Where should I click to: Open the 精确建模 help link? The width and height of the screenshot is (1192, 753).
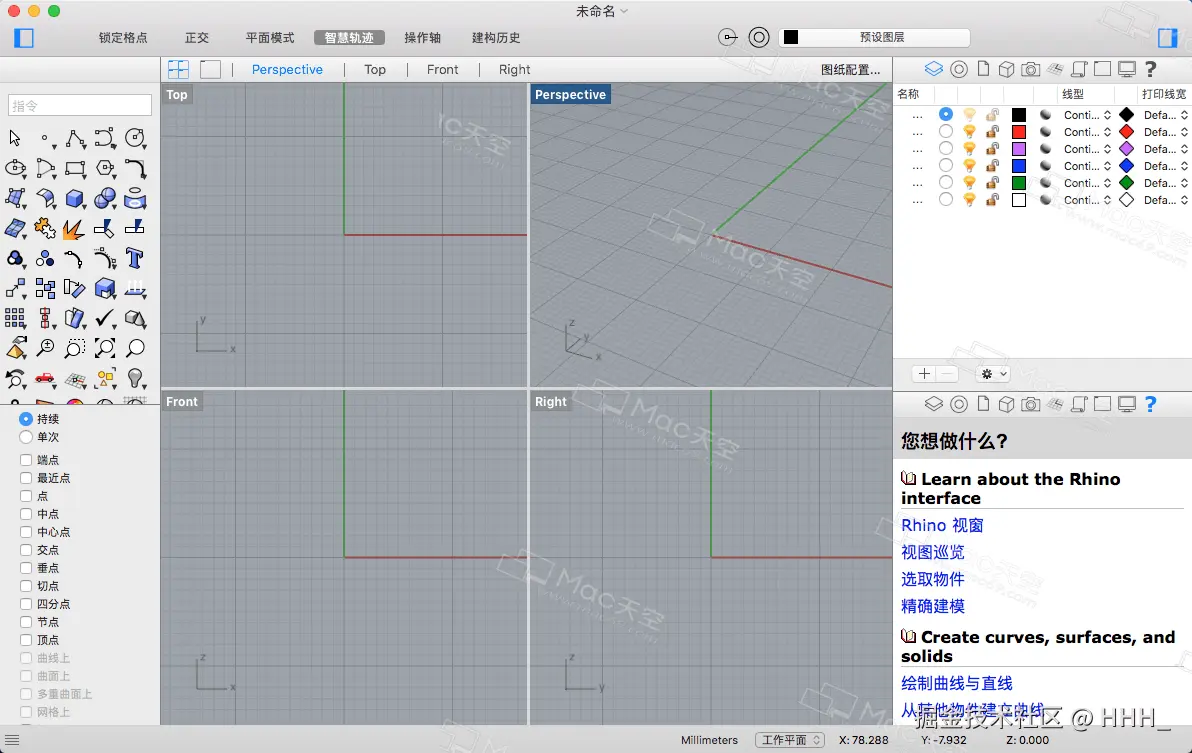(933, 606)
